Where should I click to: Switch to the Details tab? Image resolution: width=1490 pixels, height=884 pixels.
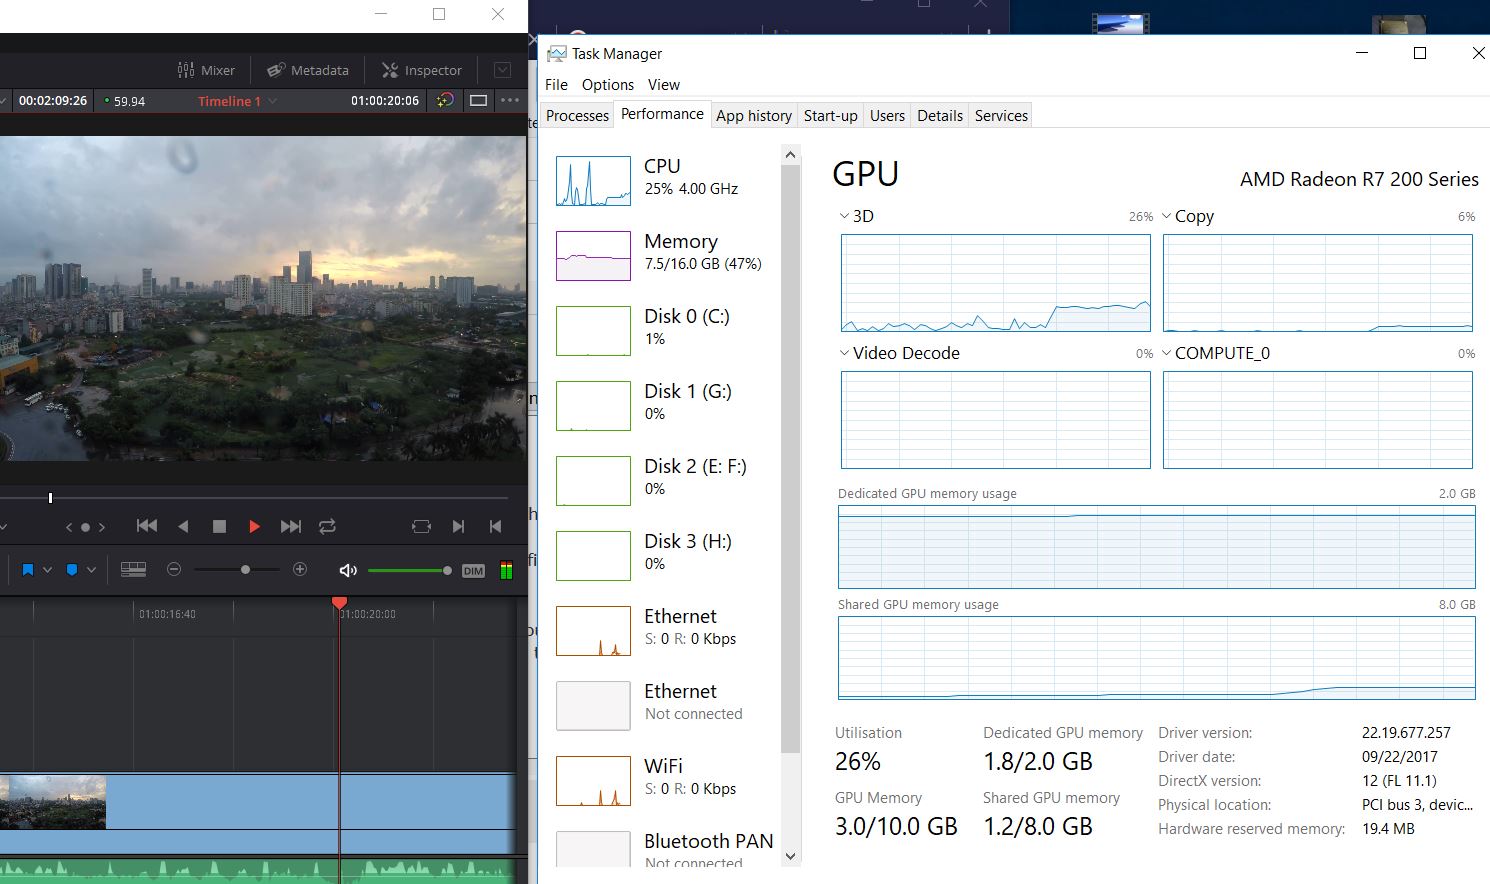point(940,116)
